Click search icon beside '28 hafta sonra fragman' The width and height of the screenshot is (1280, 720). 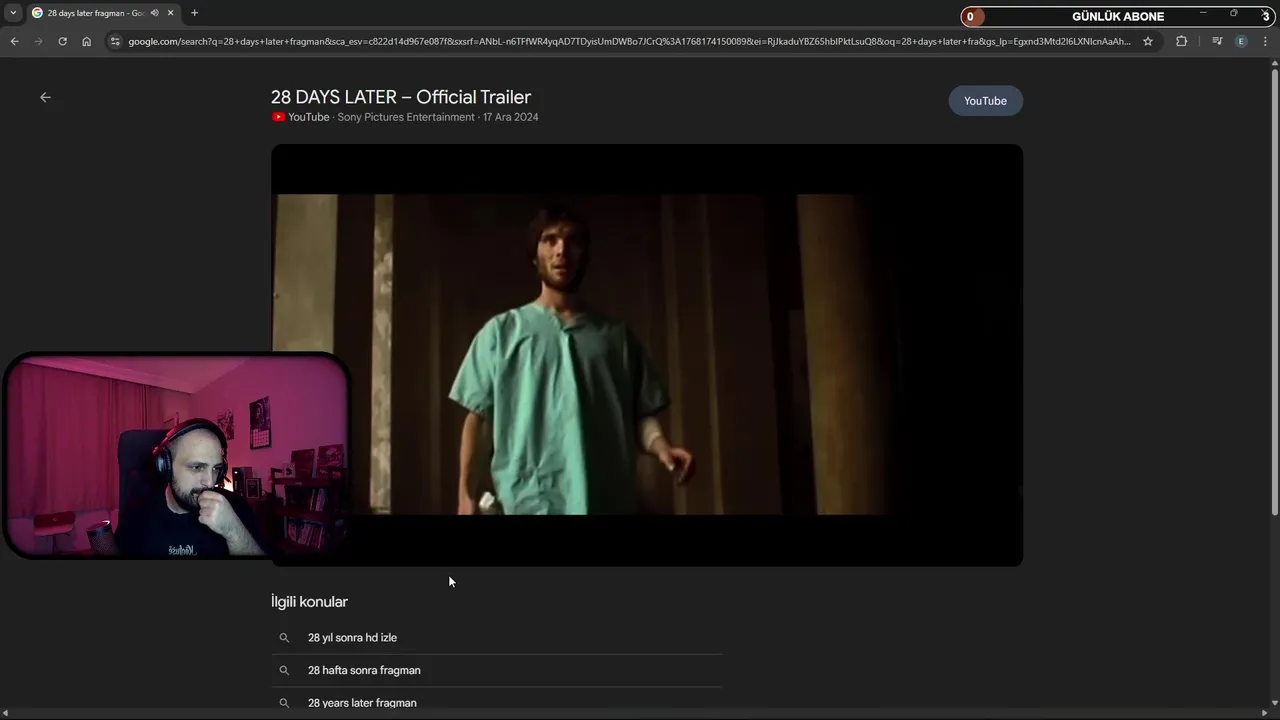pos(284,670)
